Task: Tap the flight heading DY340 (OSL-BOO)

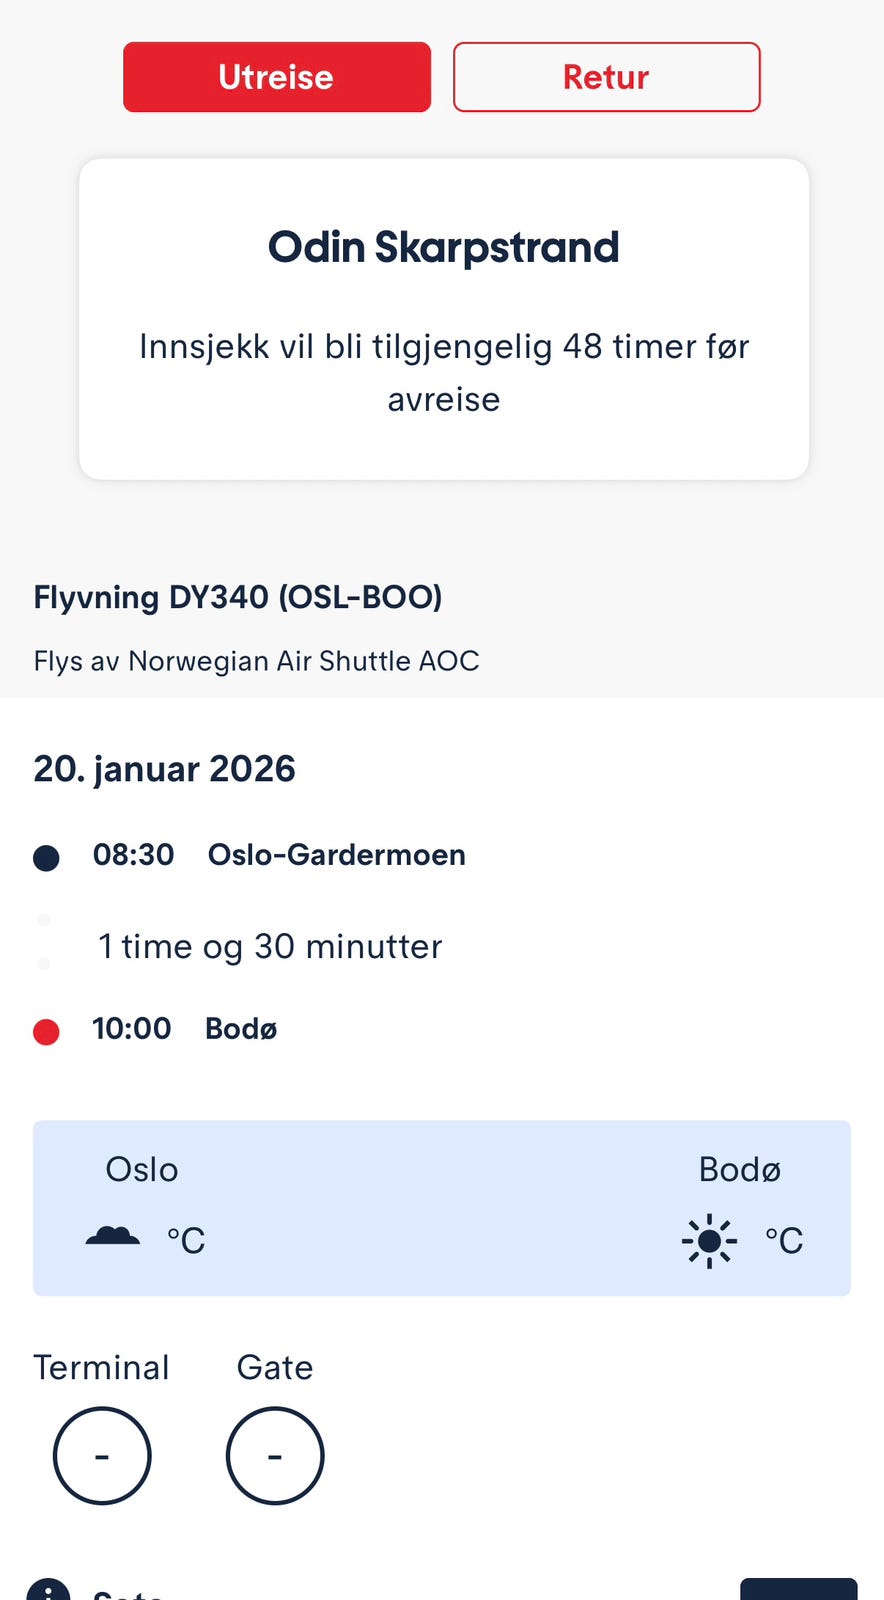Action: (238, 597)
